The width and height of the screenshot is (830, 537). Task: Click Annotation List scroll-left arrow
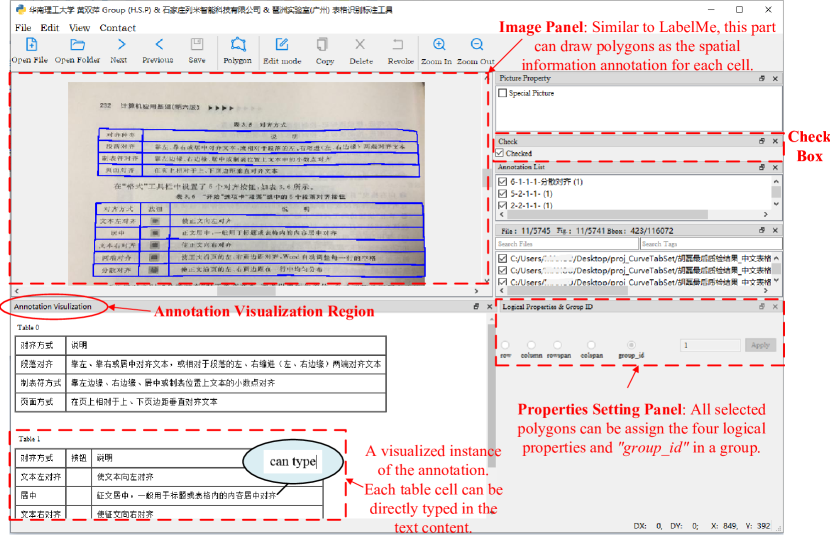[x=502, y=214]
